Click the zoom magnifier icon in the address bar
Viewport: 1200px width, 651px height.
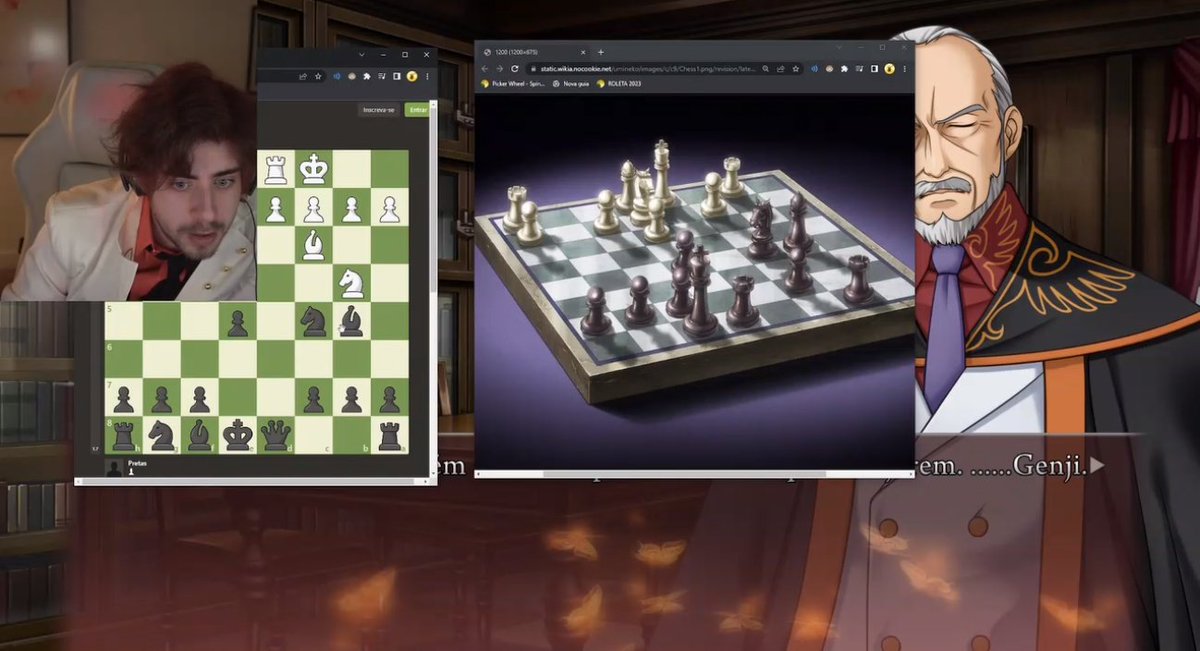click(766, 68)
